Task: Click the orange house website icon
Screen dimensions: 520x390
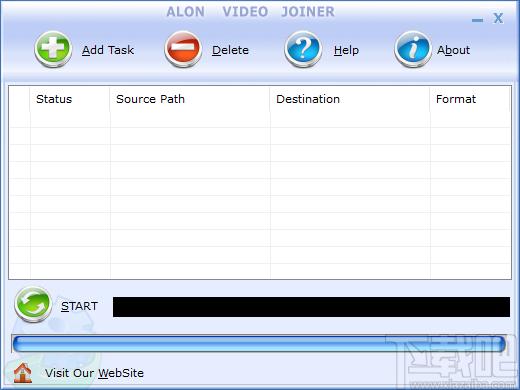Action: [x=23, y=373]
